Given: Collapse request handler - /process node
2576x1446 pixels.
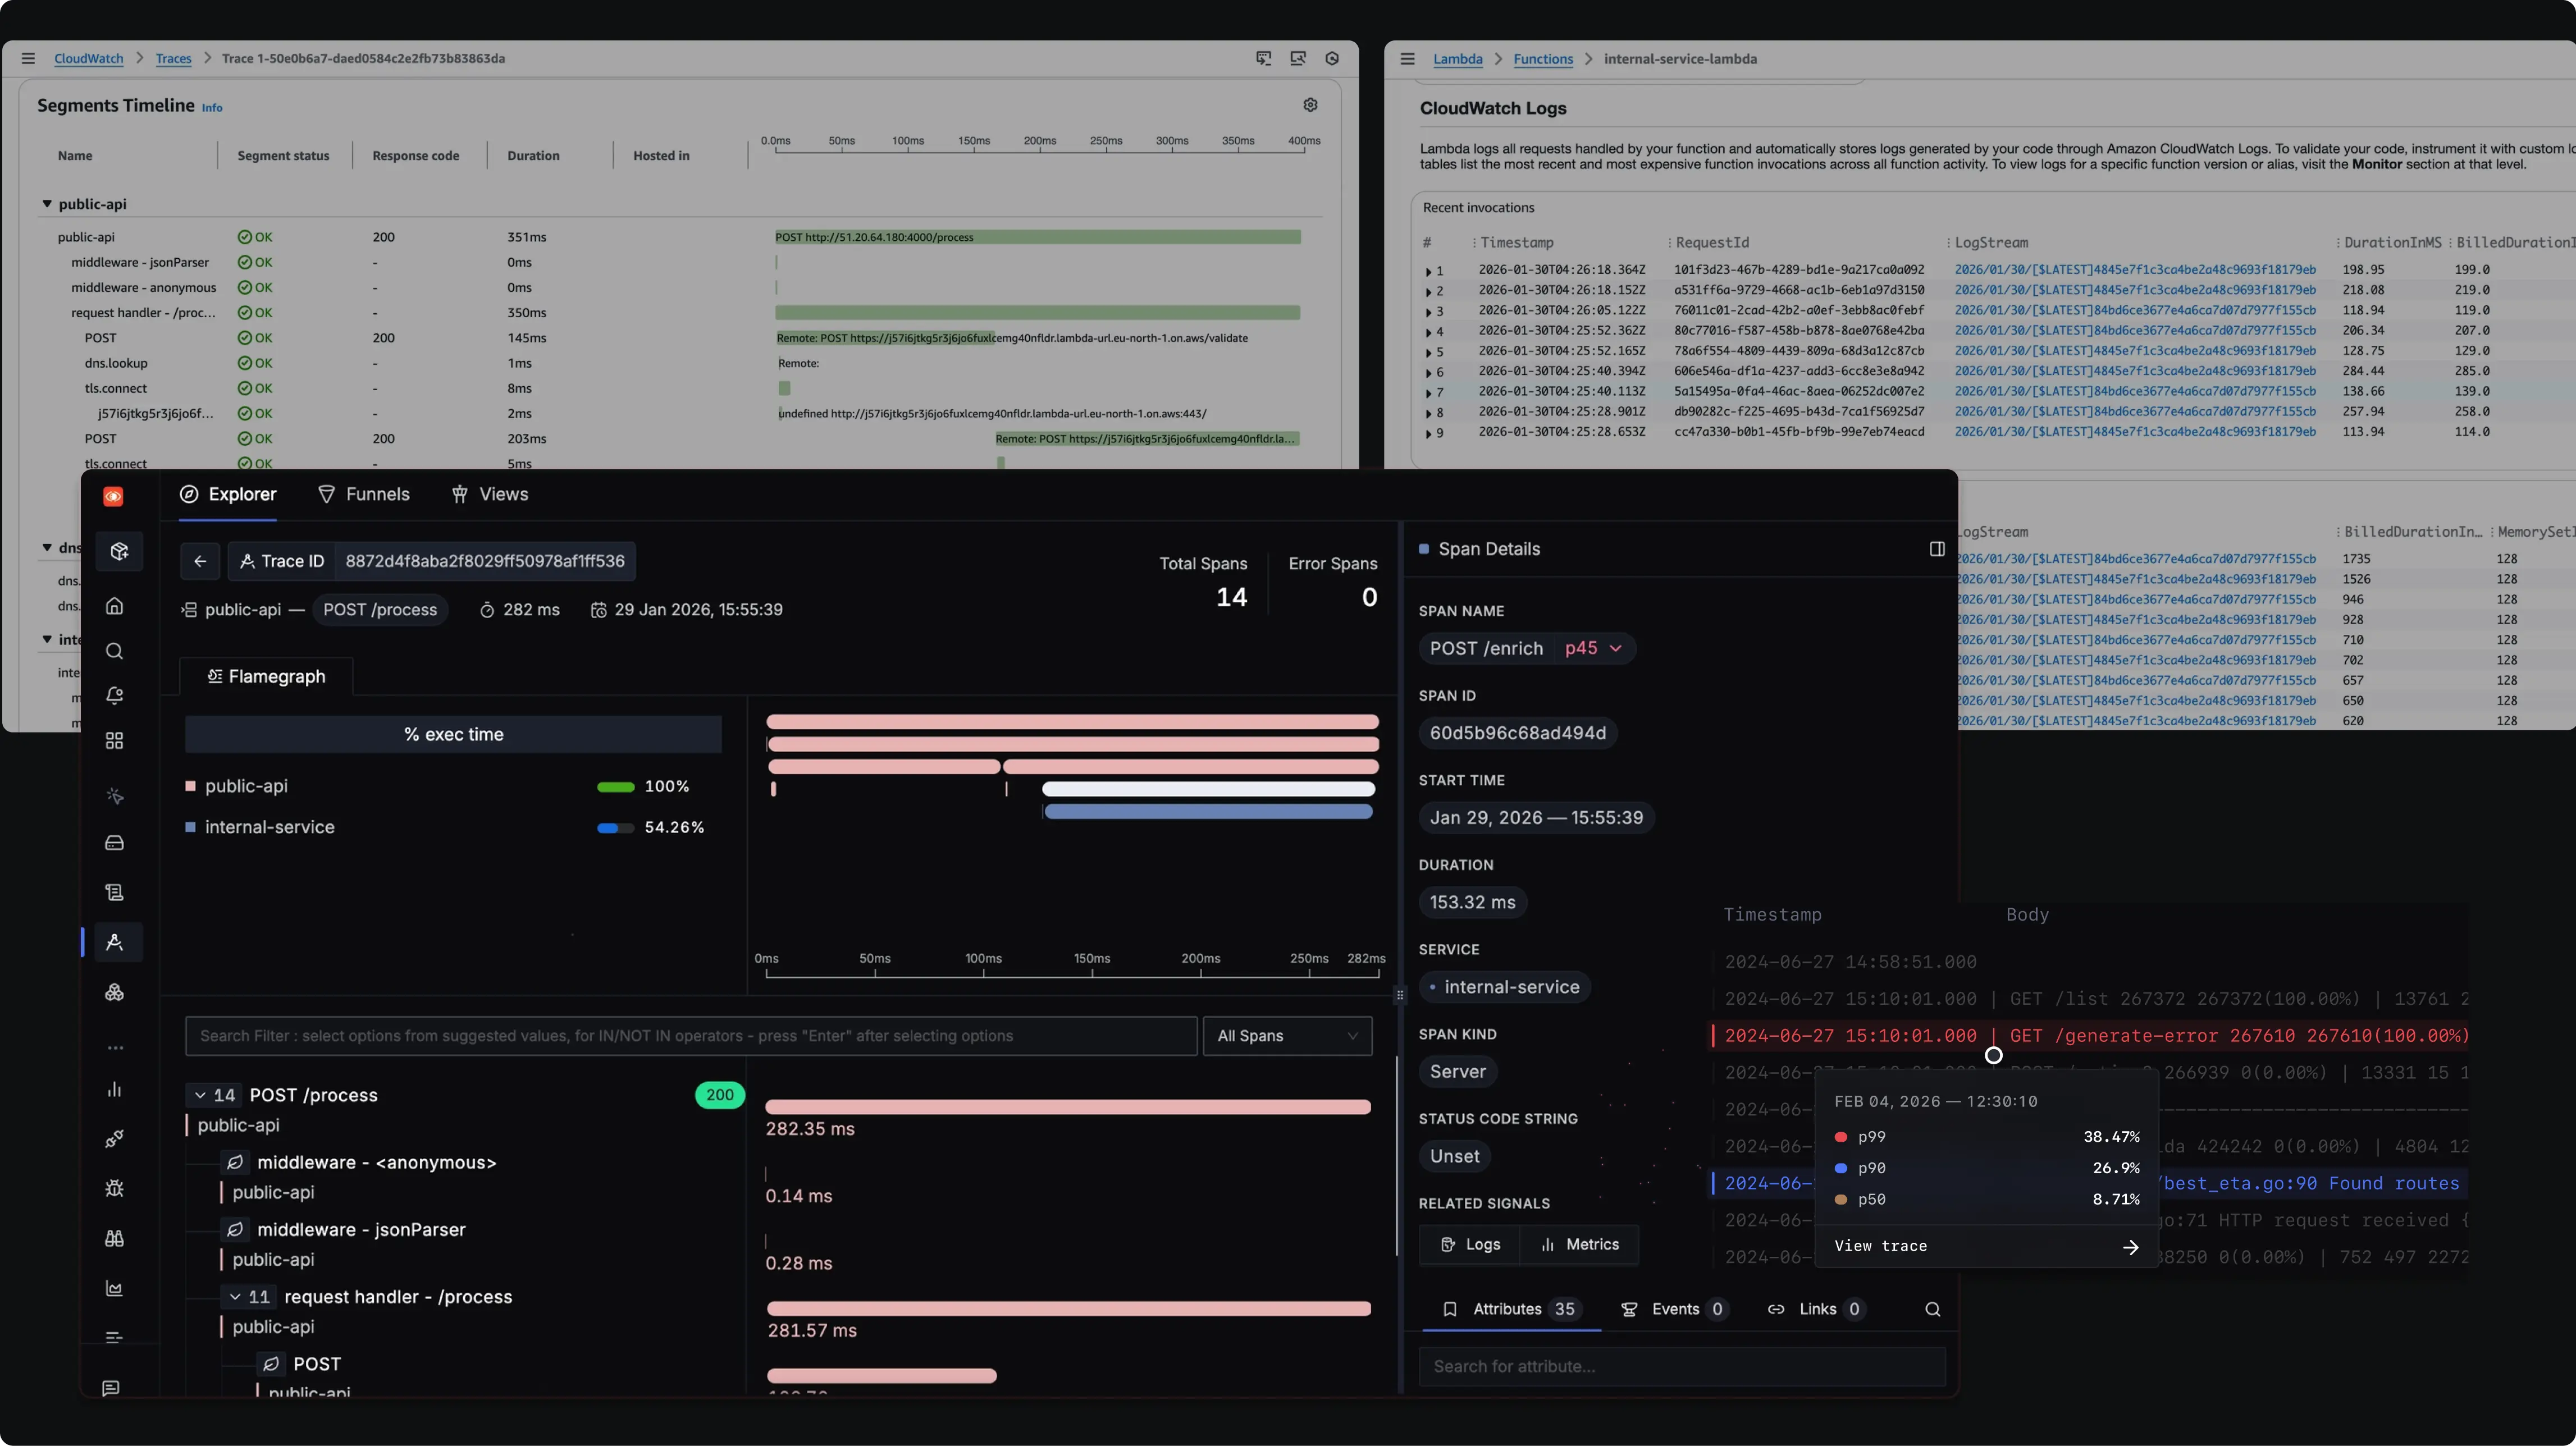Looking at the screenshot, I should coord(235,1297).
